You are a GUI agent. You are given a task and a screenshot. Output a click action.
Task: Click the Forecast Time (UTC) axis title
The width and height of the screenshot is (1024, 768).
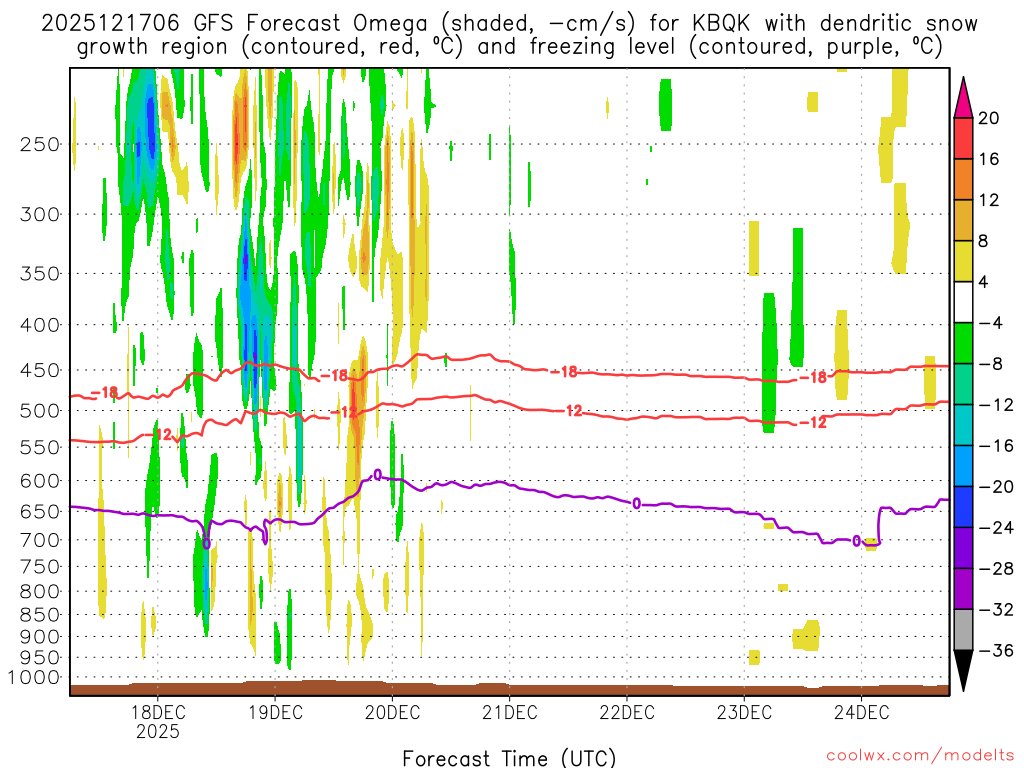pos(509,758)
